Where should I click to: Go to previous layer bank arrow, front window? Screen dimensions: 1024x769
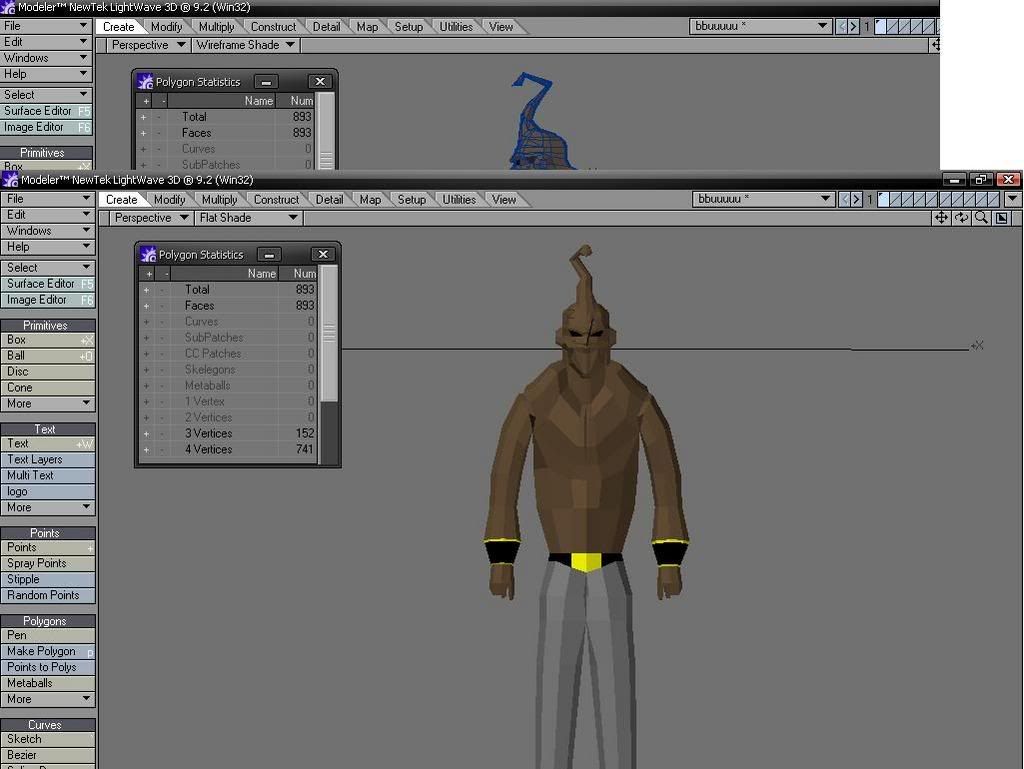845,199
